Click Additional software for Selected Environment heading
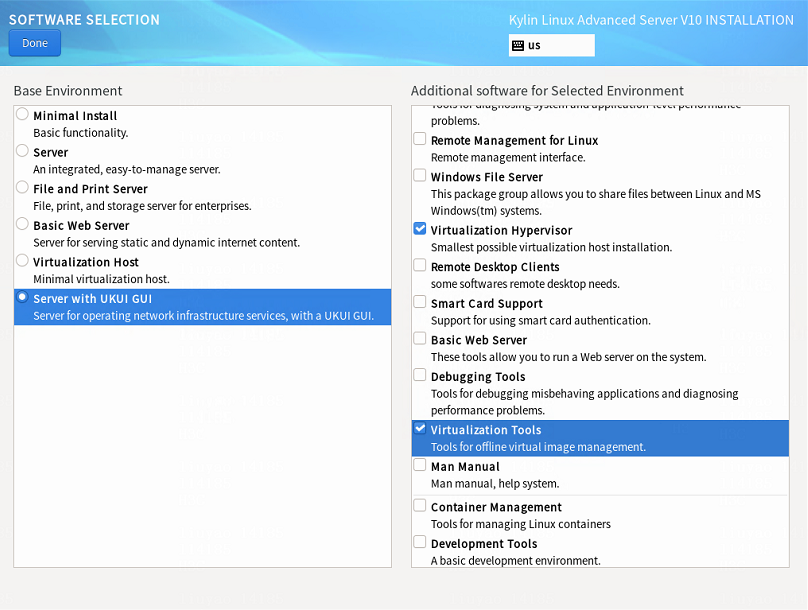This screenshot has height=610, width=808. (x=547, y=91)
